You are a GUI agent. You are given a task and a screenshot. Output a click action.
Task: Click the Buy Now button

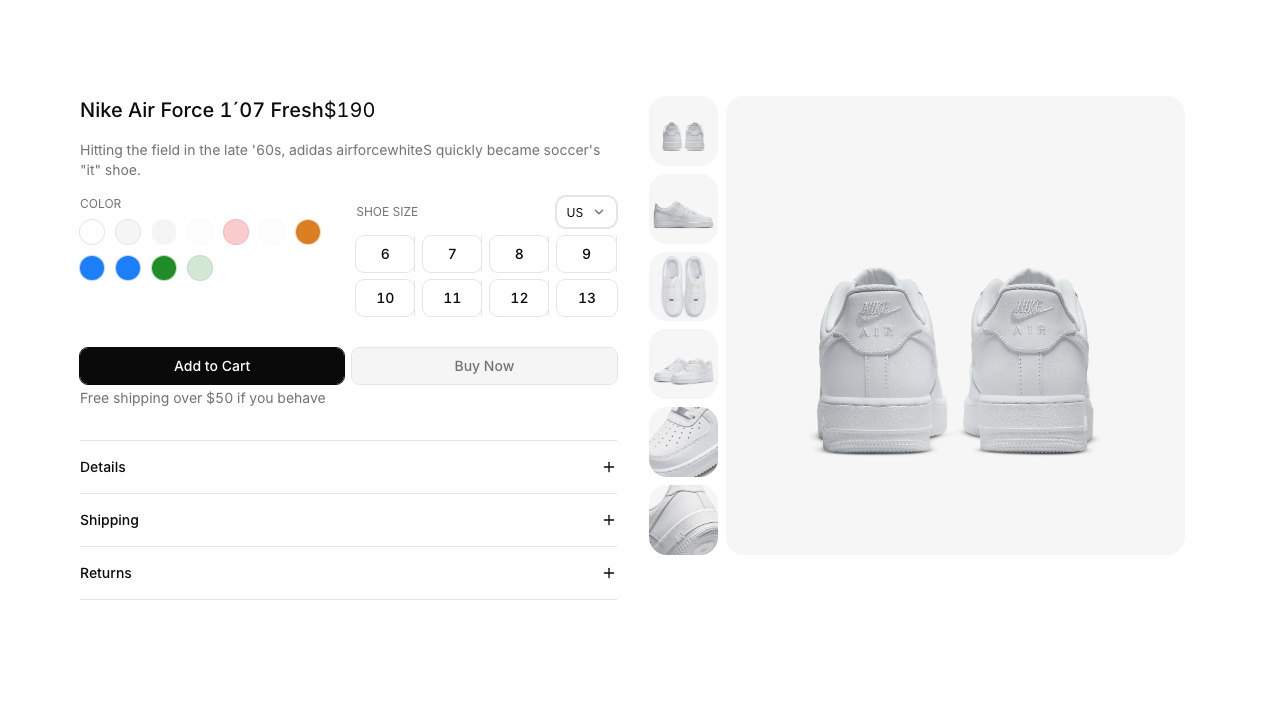pos(484,366)
